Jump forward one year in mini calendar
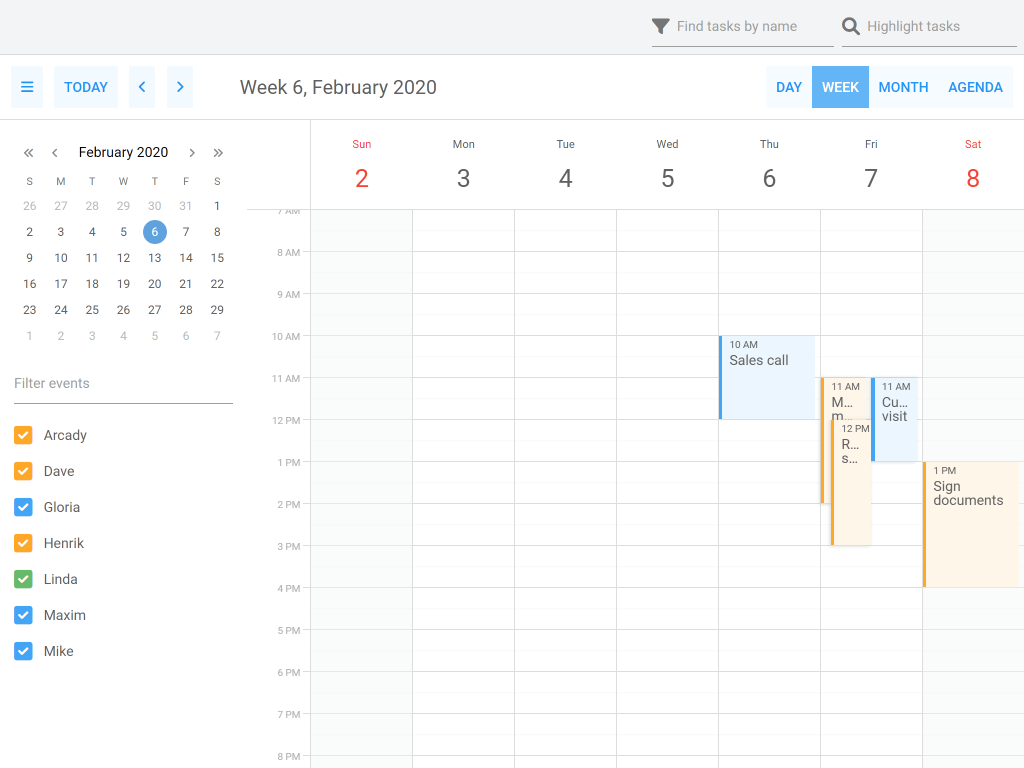 click(218, 153)
